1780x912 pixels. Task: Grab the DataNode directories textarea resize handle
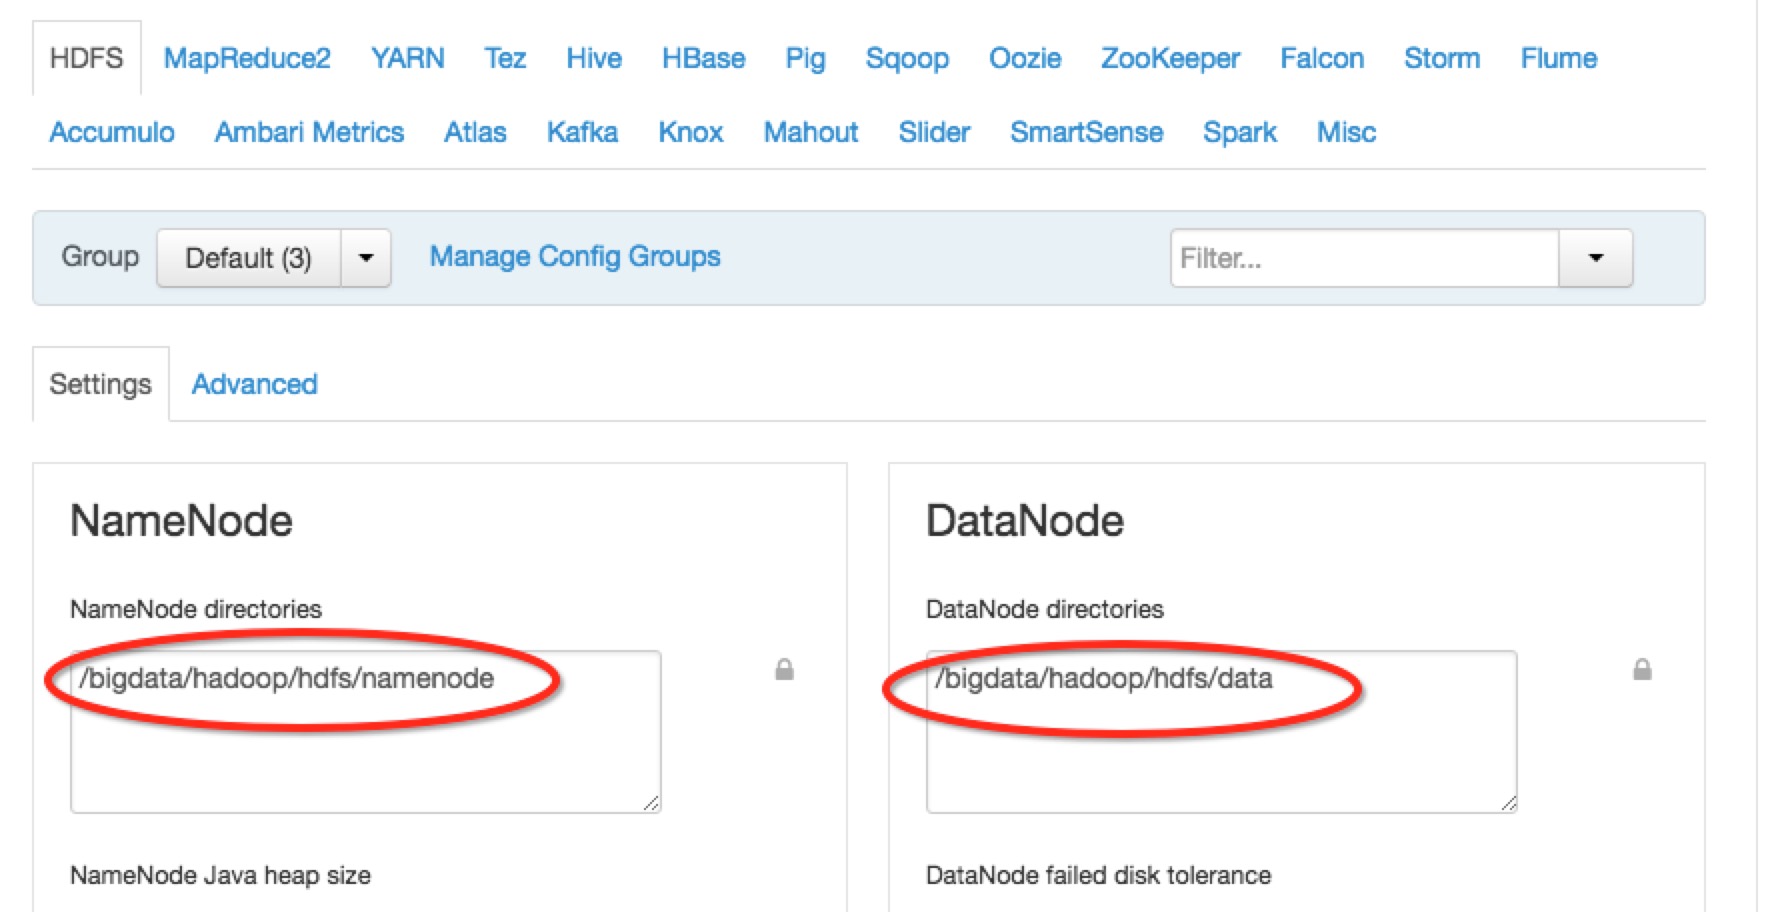coord(1508,803)
